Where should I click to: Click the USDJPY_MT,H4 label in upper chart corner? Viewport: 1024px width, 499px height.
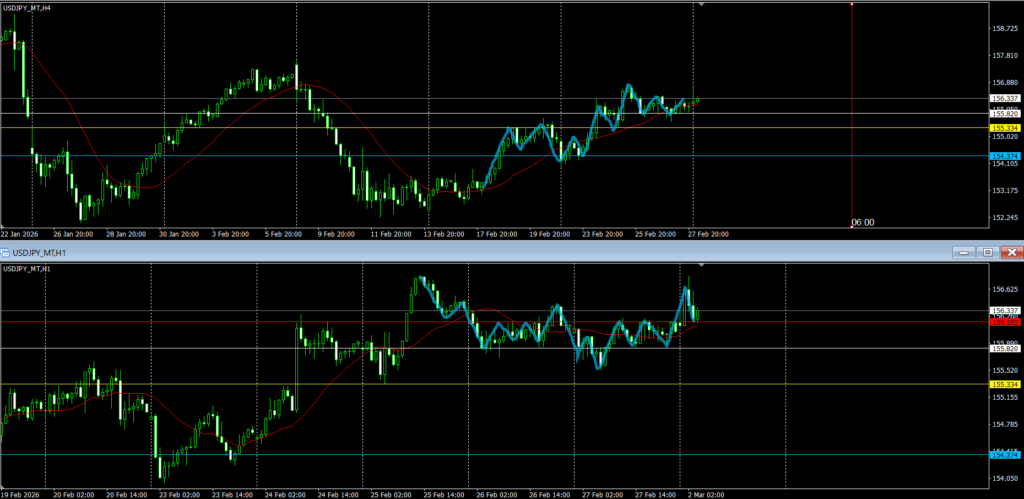[x=28, y=8]
